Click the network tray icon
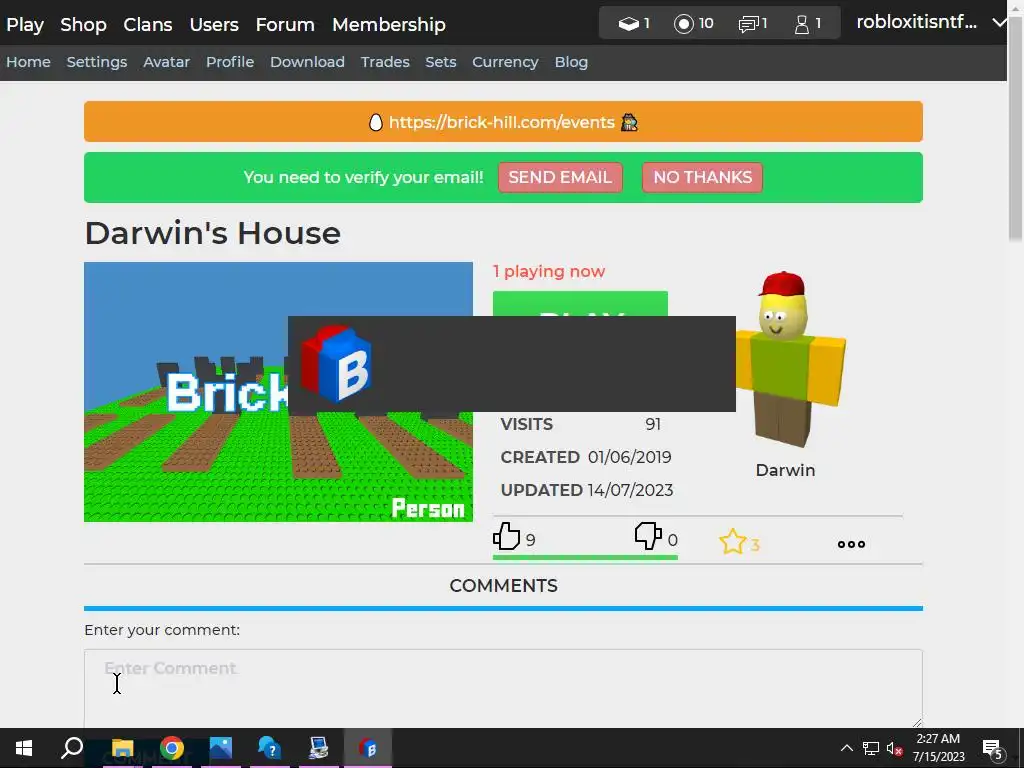Viewport: 1024px width, 768px height. click(x=871, y=748)
